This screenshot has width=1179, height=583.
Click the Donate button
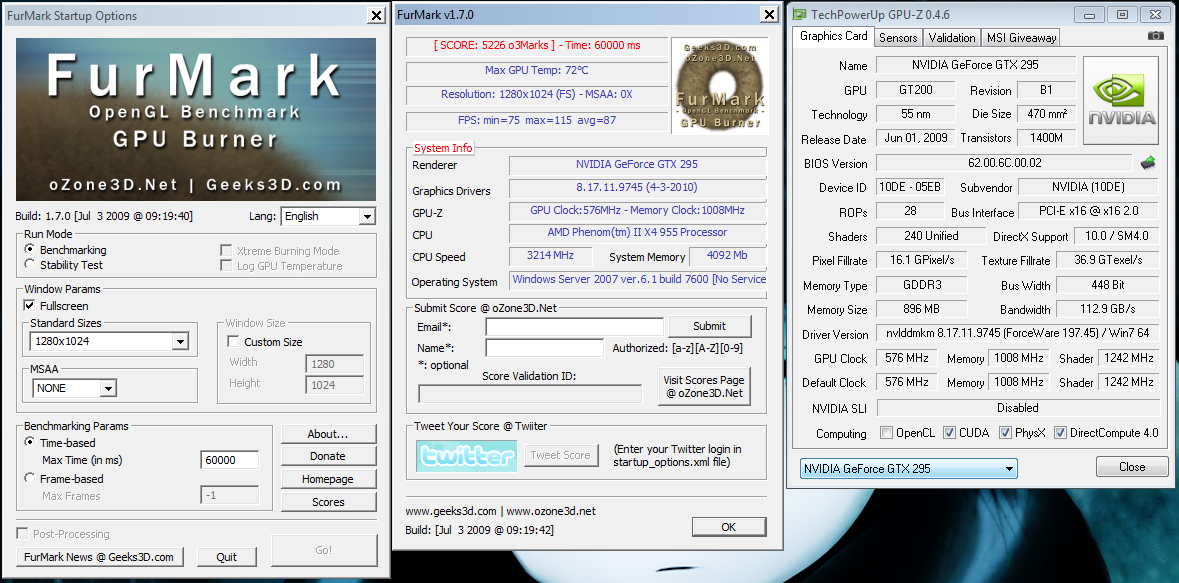point(329,456)
